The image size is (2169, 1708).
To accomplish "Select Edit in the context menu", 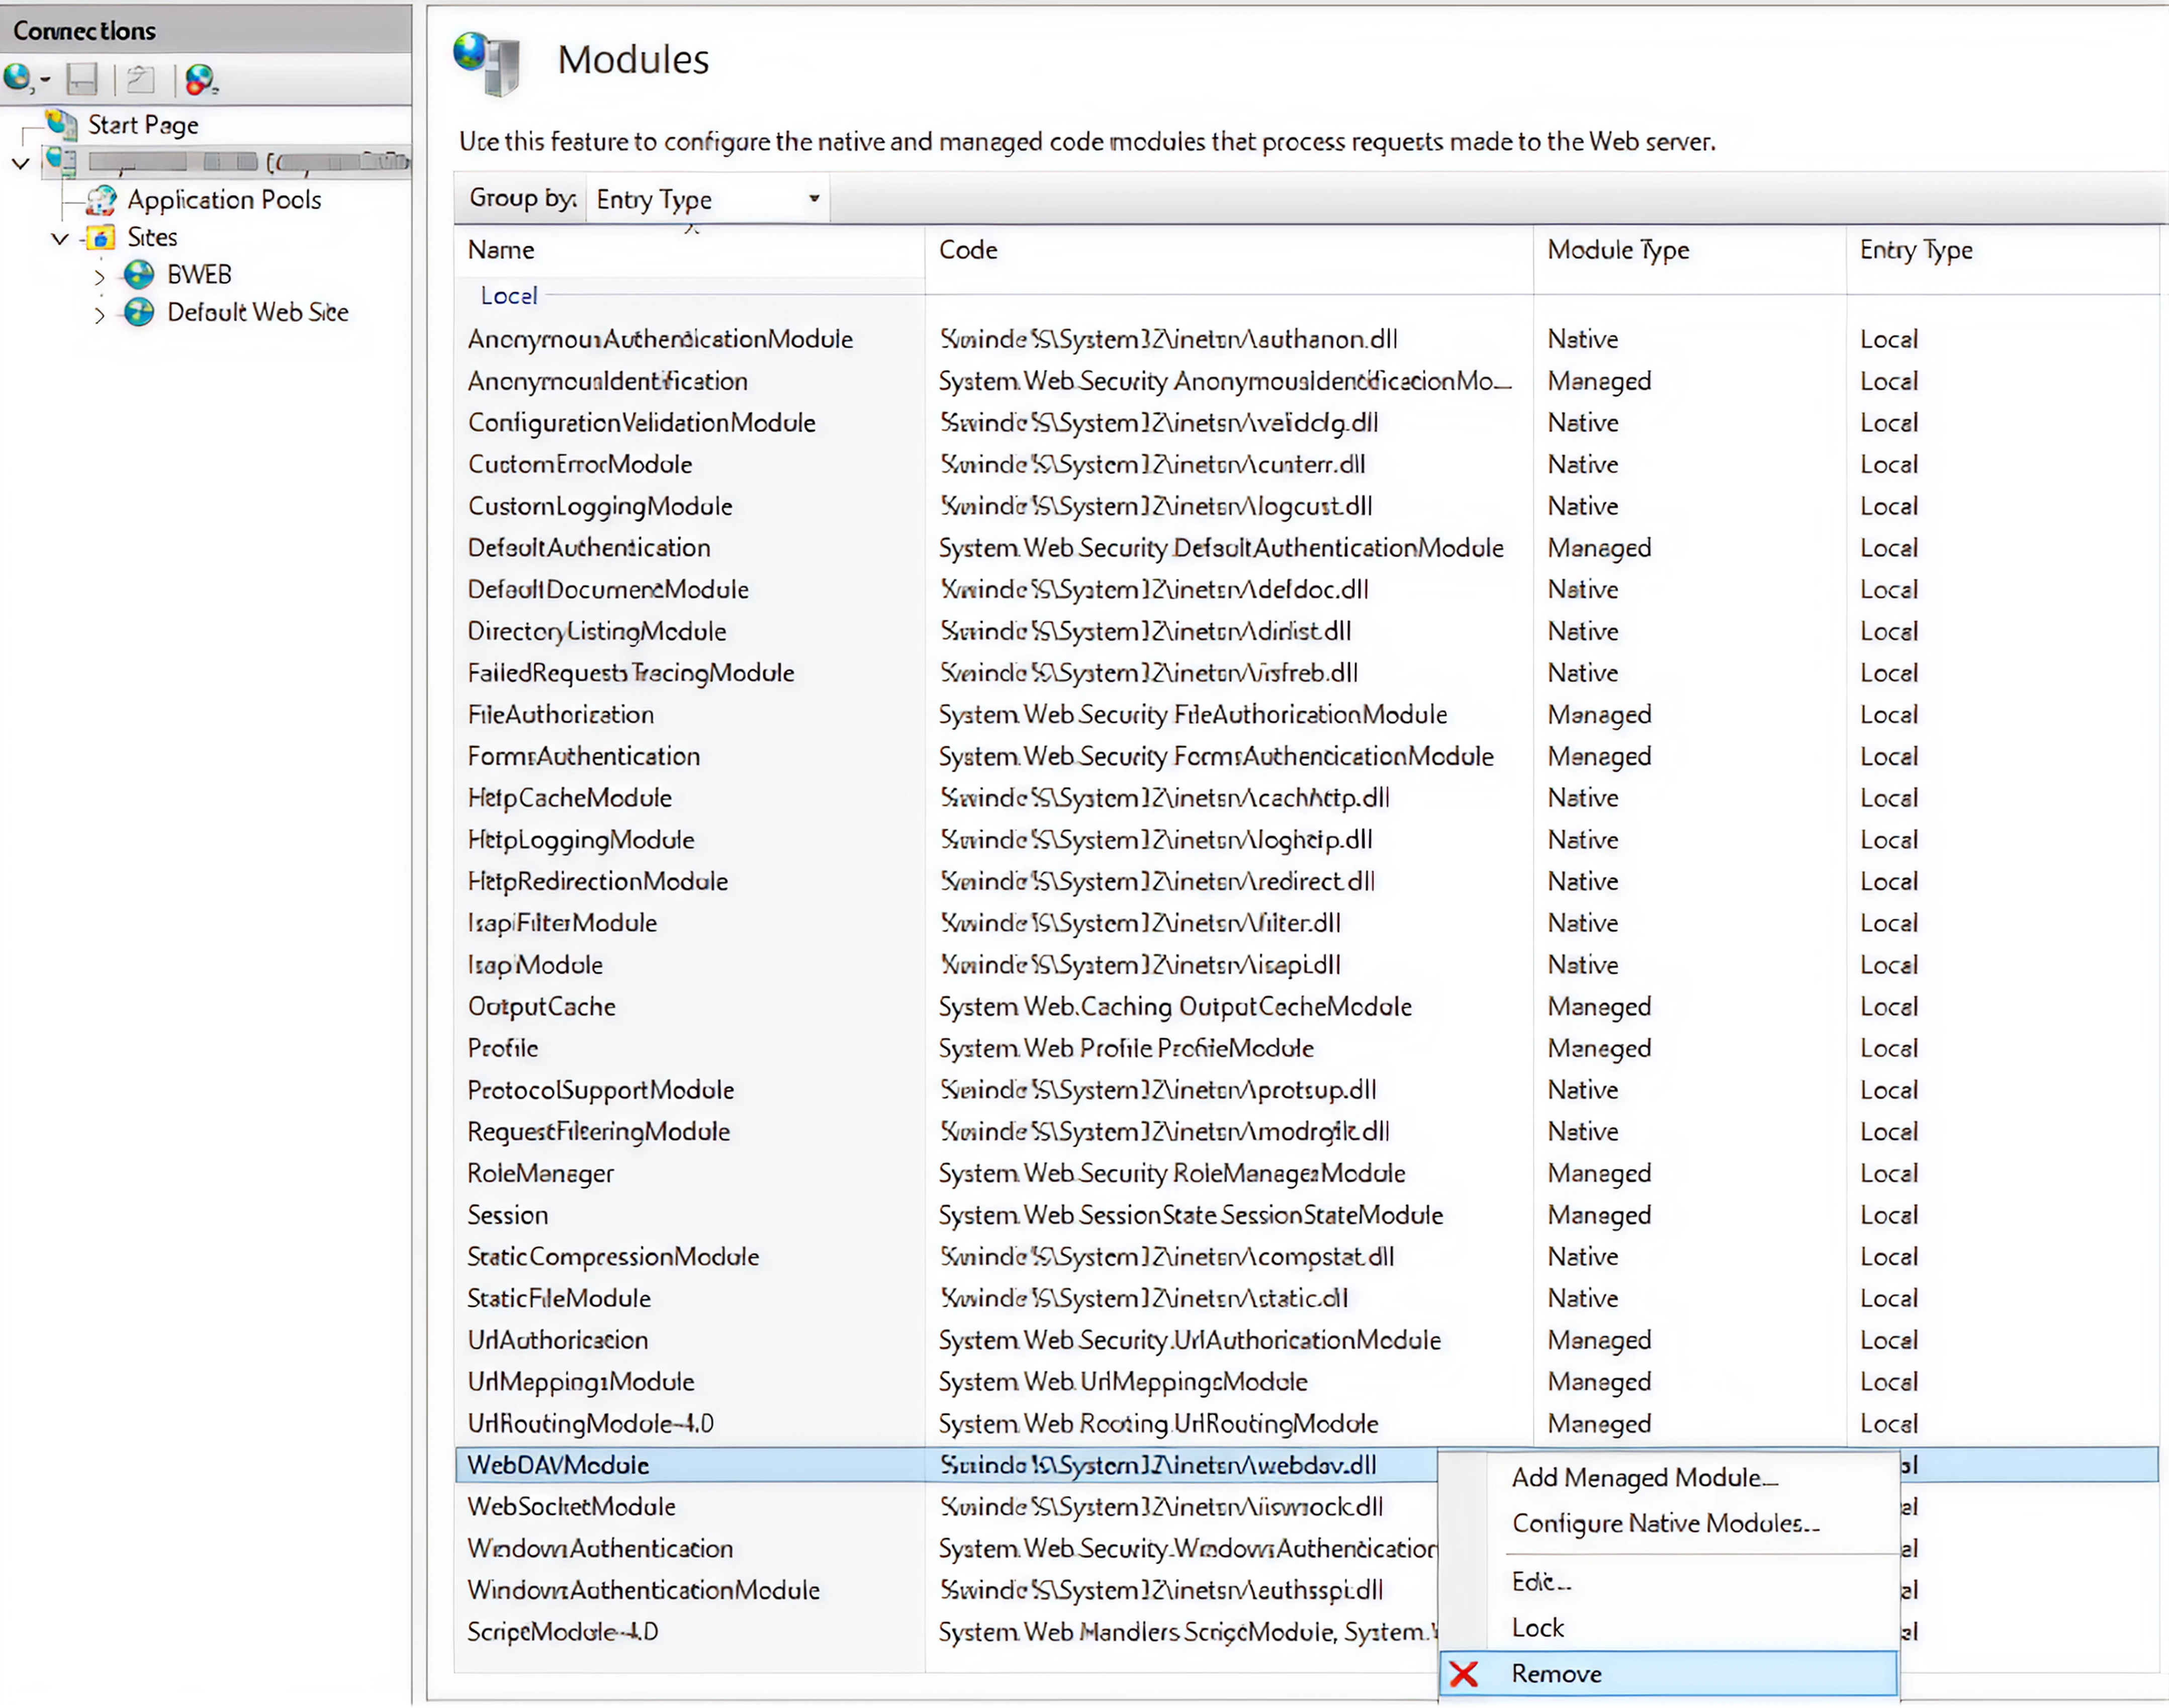I will (1541, 1581).
